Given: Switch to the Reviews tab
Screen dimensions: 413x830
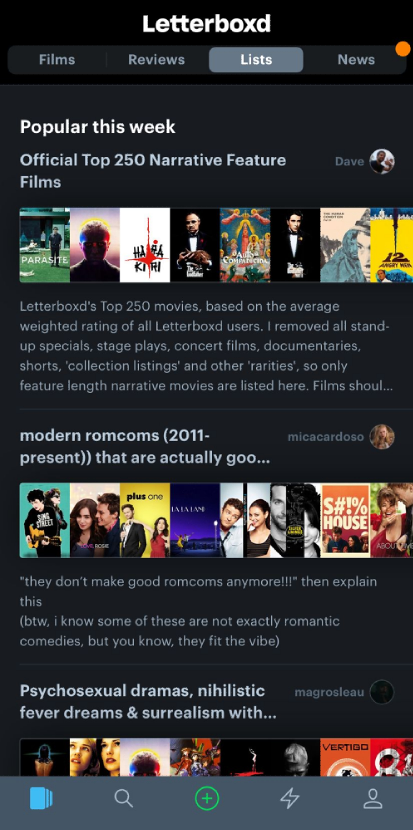Looking at the screenshot, I should 156,60.
